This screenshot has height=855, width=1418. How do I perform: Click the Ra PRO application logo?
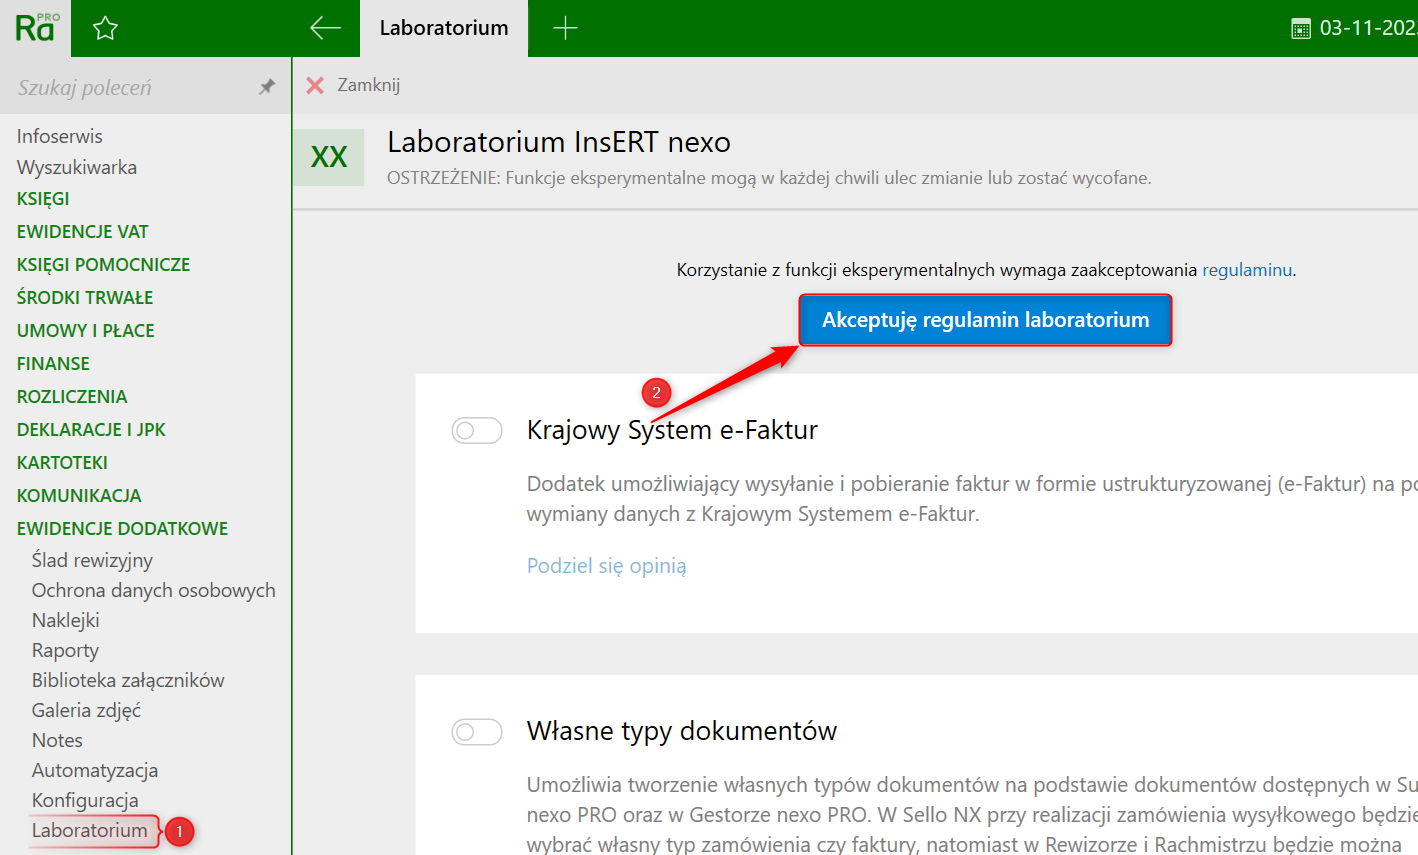point(36,28)
